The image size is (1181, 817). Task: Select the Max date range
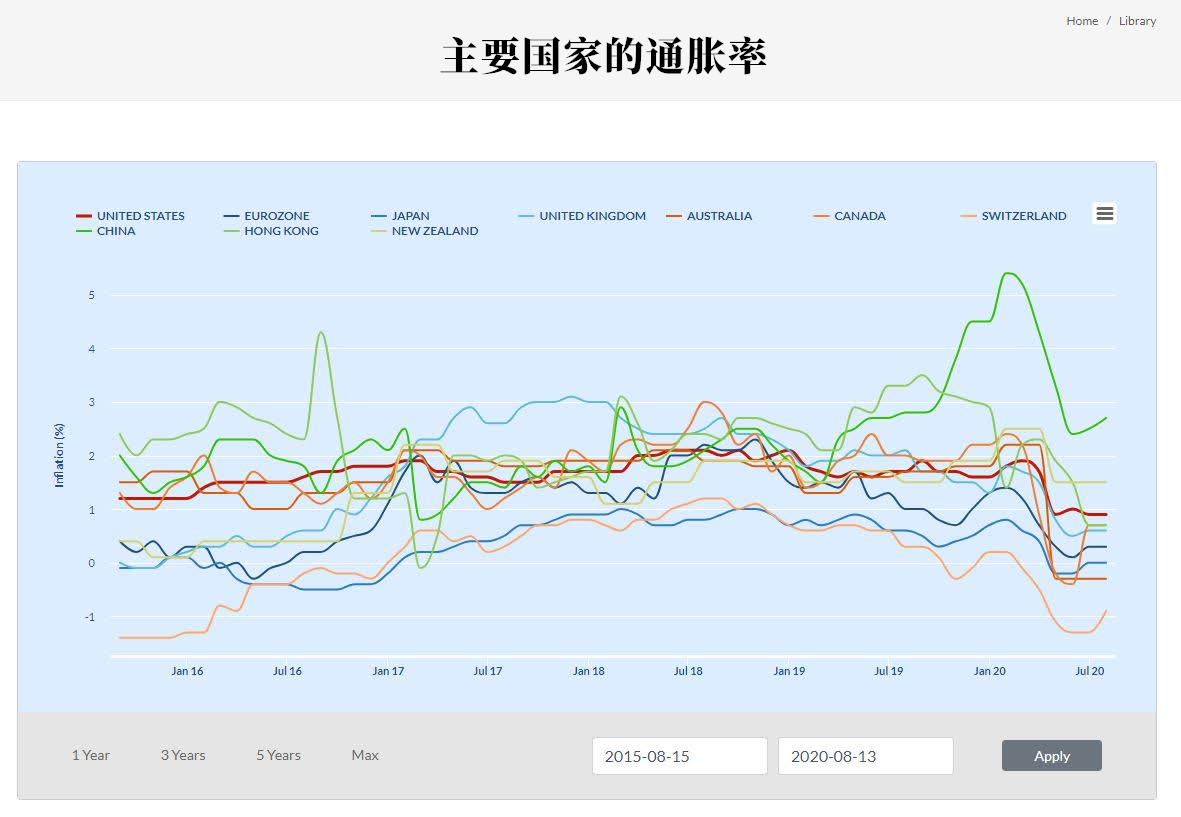click(364, 755)
